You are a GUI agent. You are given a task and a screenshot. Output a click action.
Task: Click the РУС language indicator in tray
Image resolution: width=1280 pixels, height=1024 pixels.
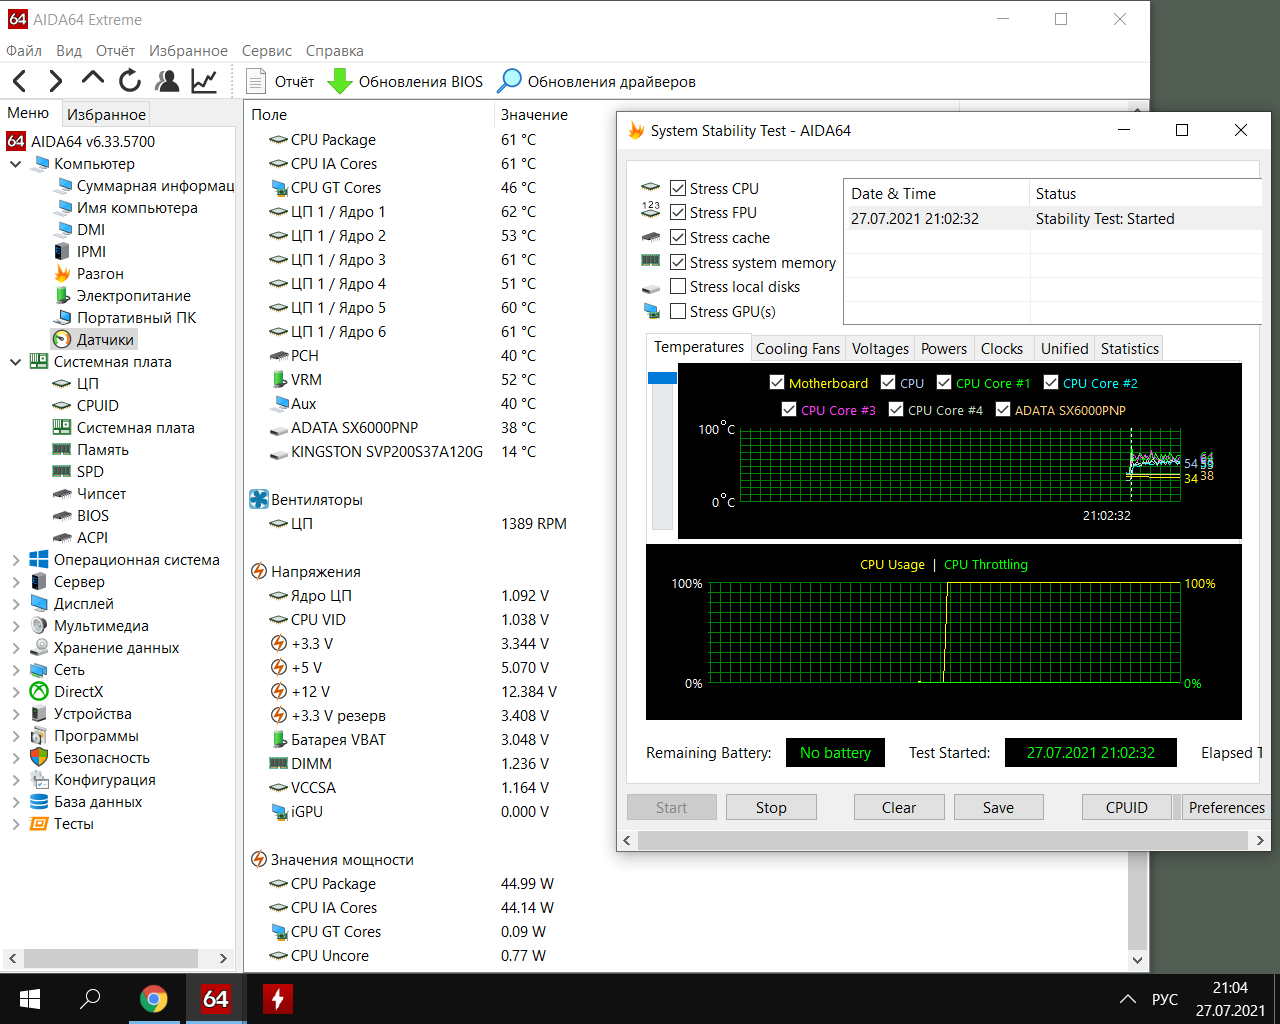point(1165,999)
